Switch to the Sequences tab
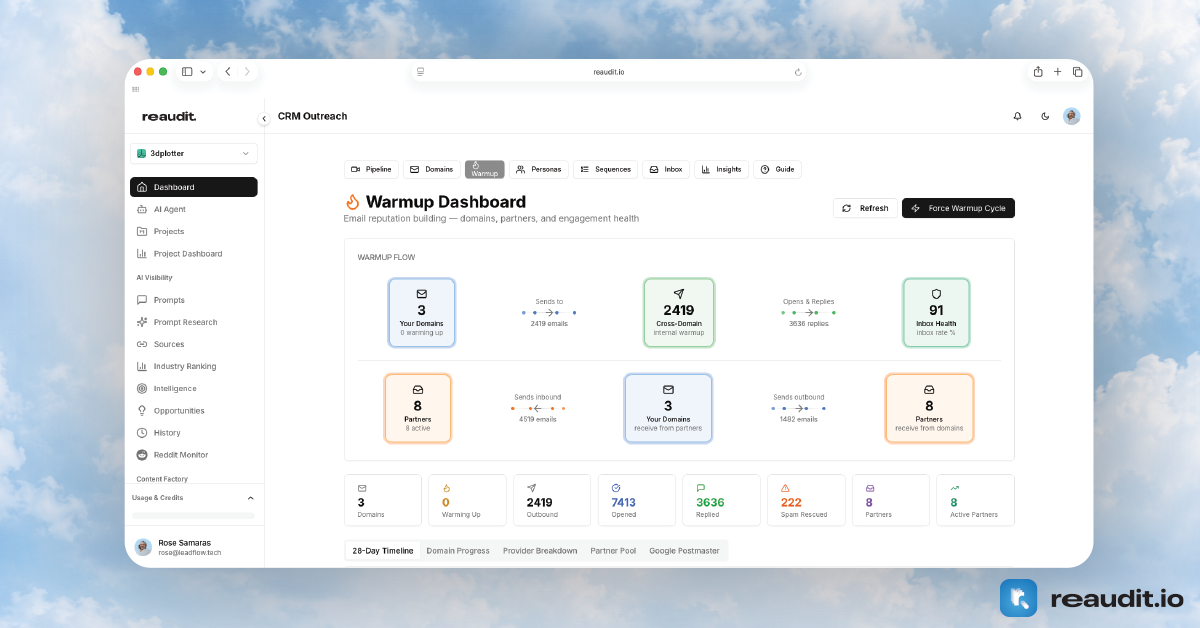 (x=605, y=169)
